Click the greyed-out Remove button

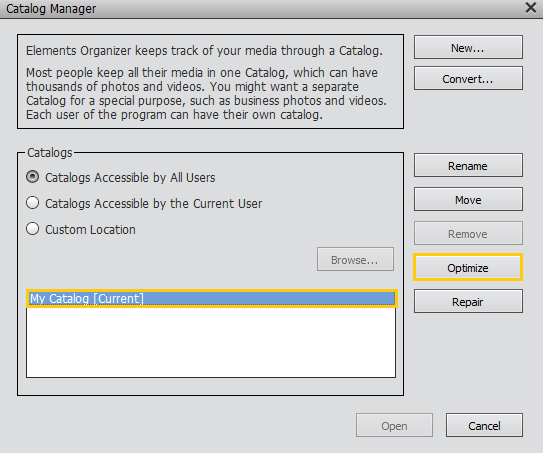point(468,233)
